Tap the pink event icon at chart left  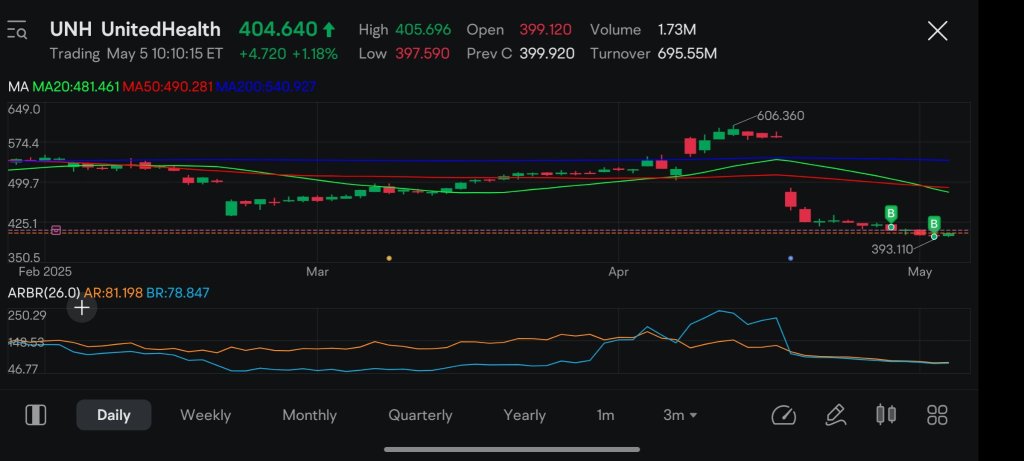[x=56, y=230]
